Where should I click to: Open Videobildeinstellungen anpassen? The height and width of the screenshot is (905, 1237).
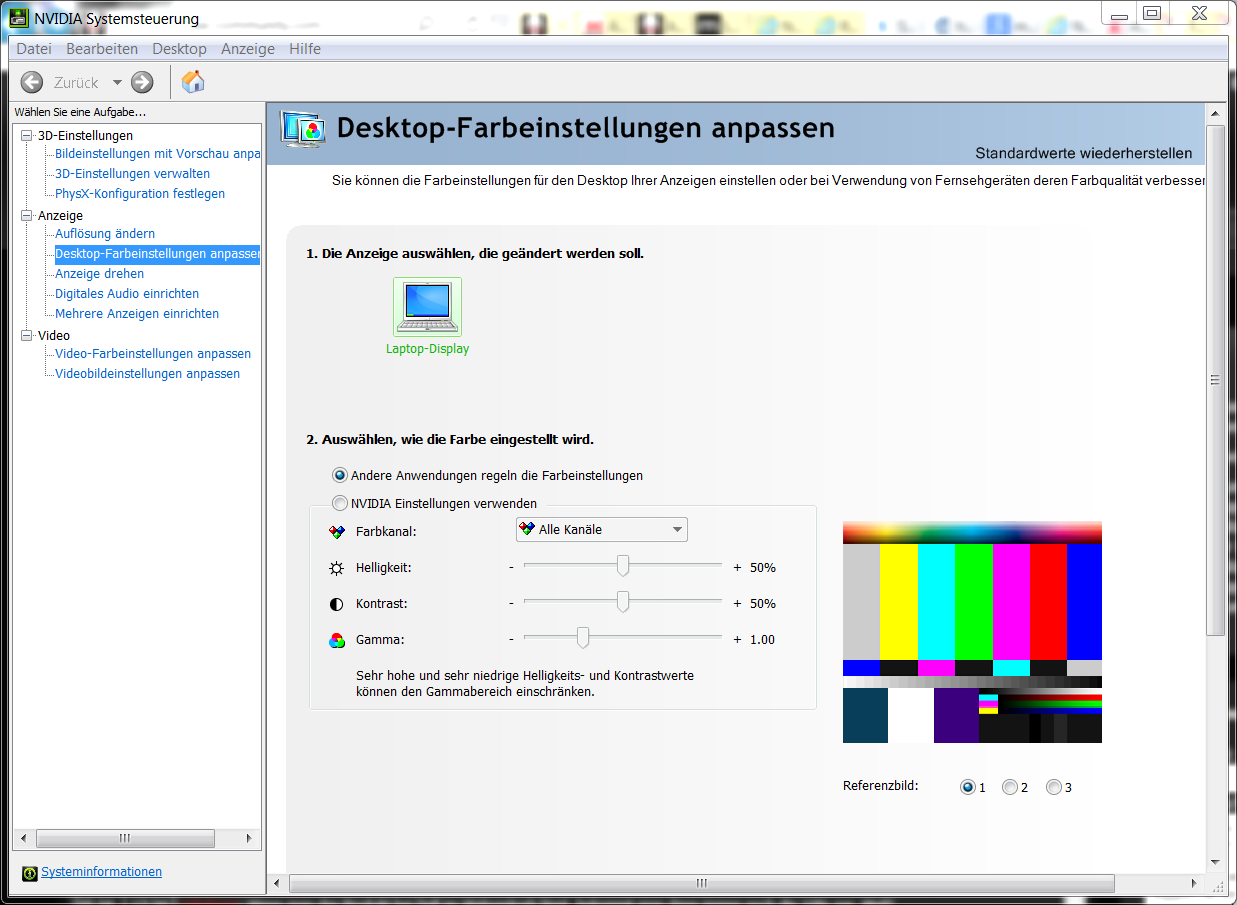(x=147, y=374)
